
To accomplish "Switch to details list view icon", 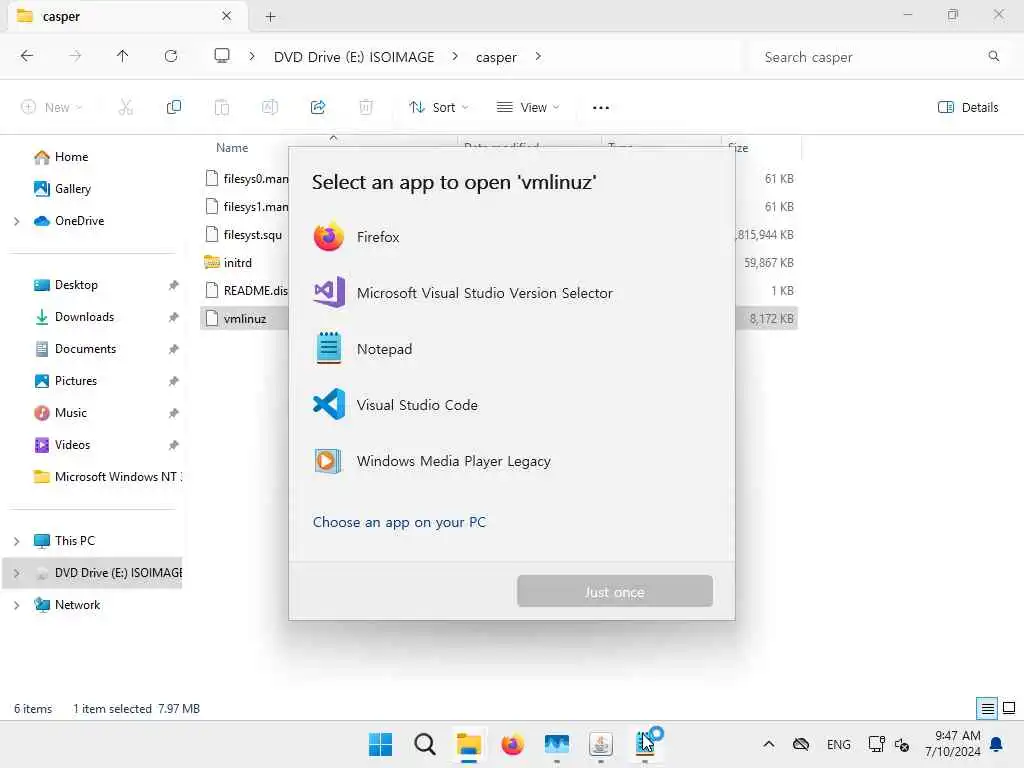I will point(987,708).
